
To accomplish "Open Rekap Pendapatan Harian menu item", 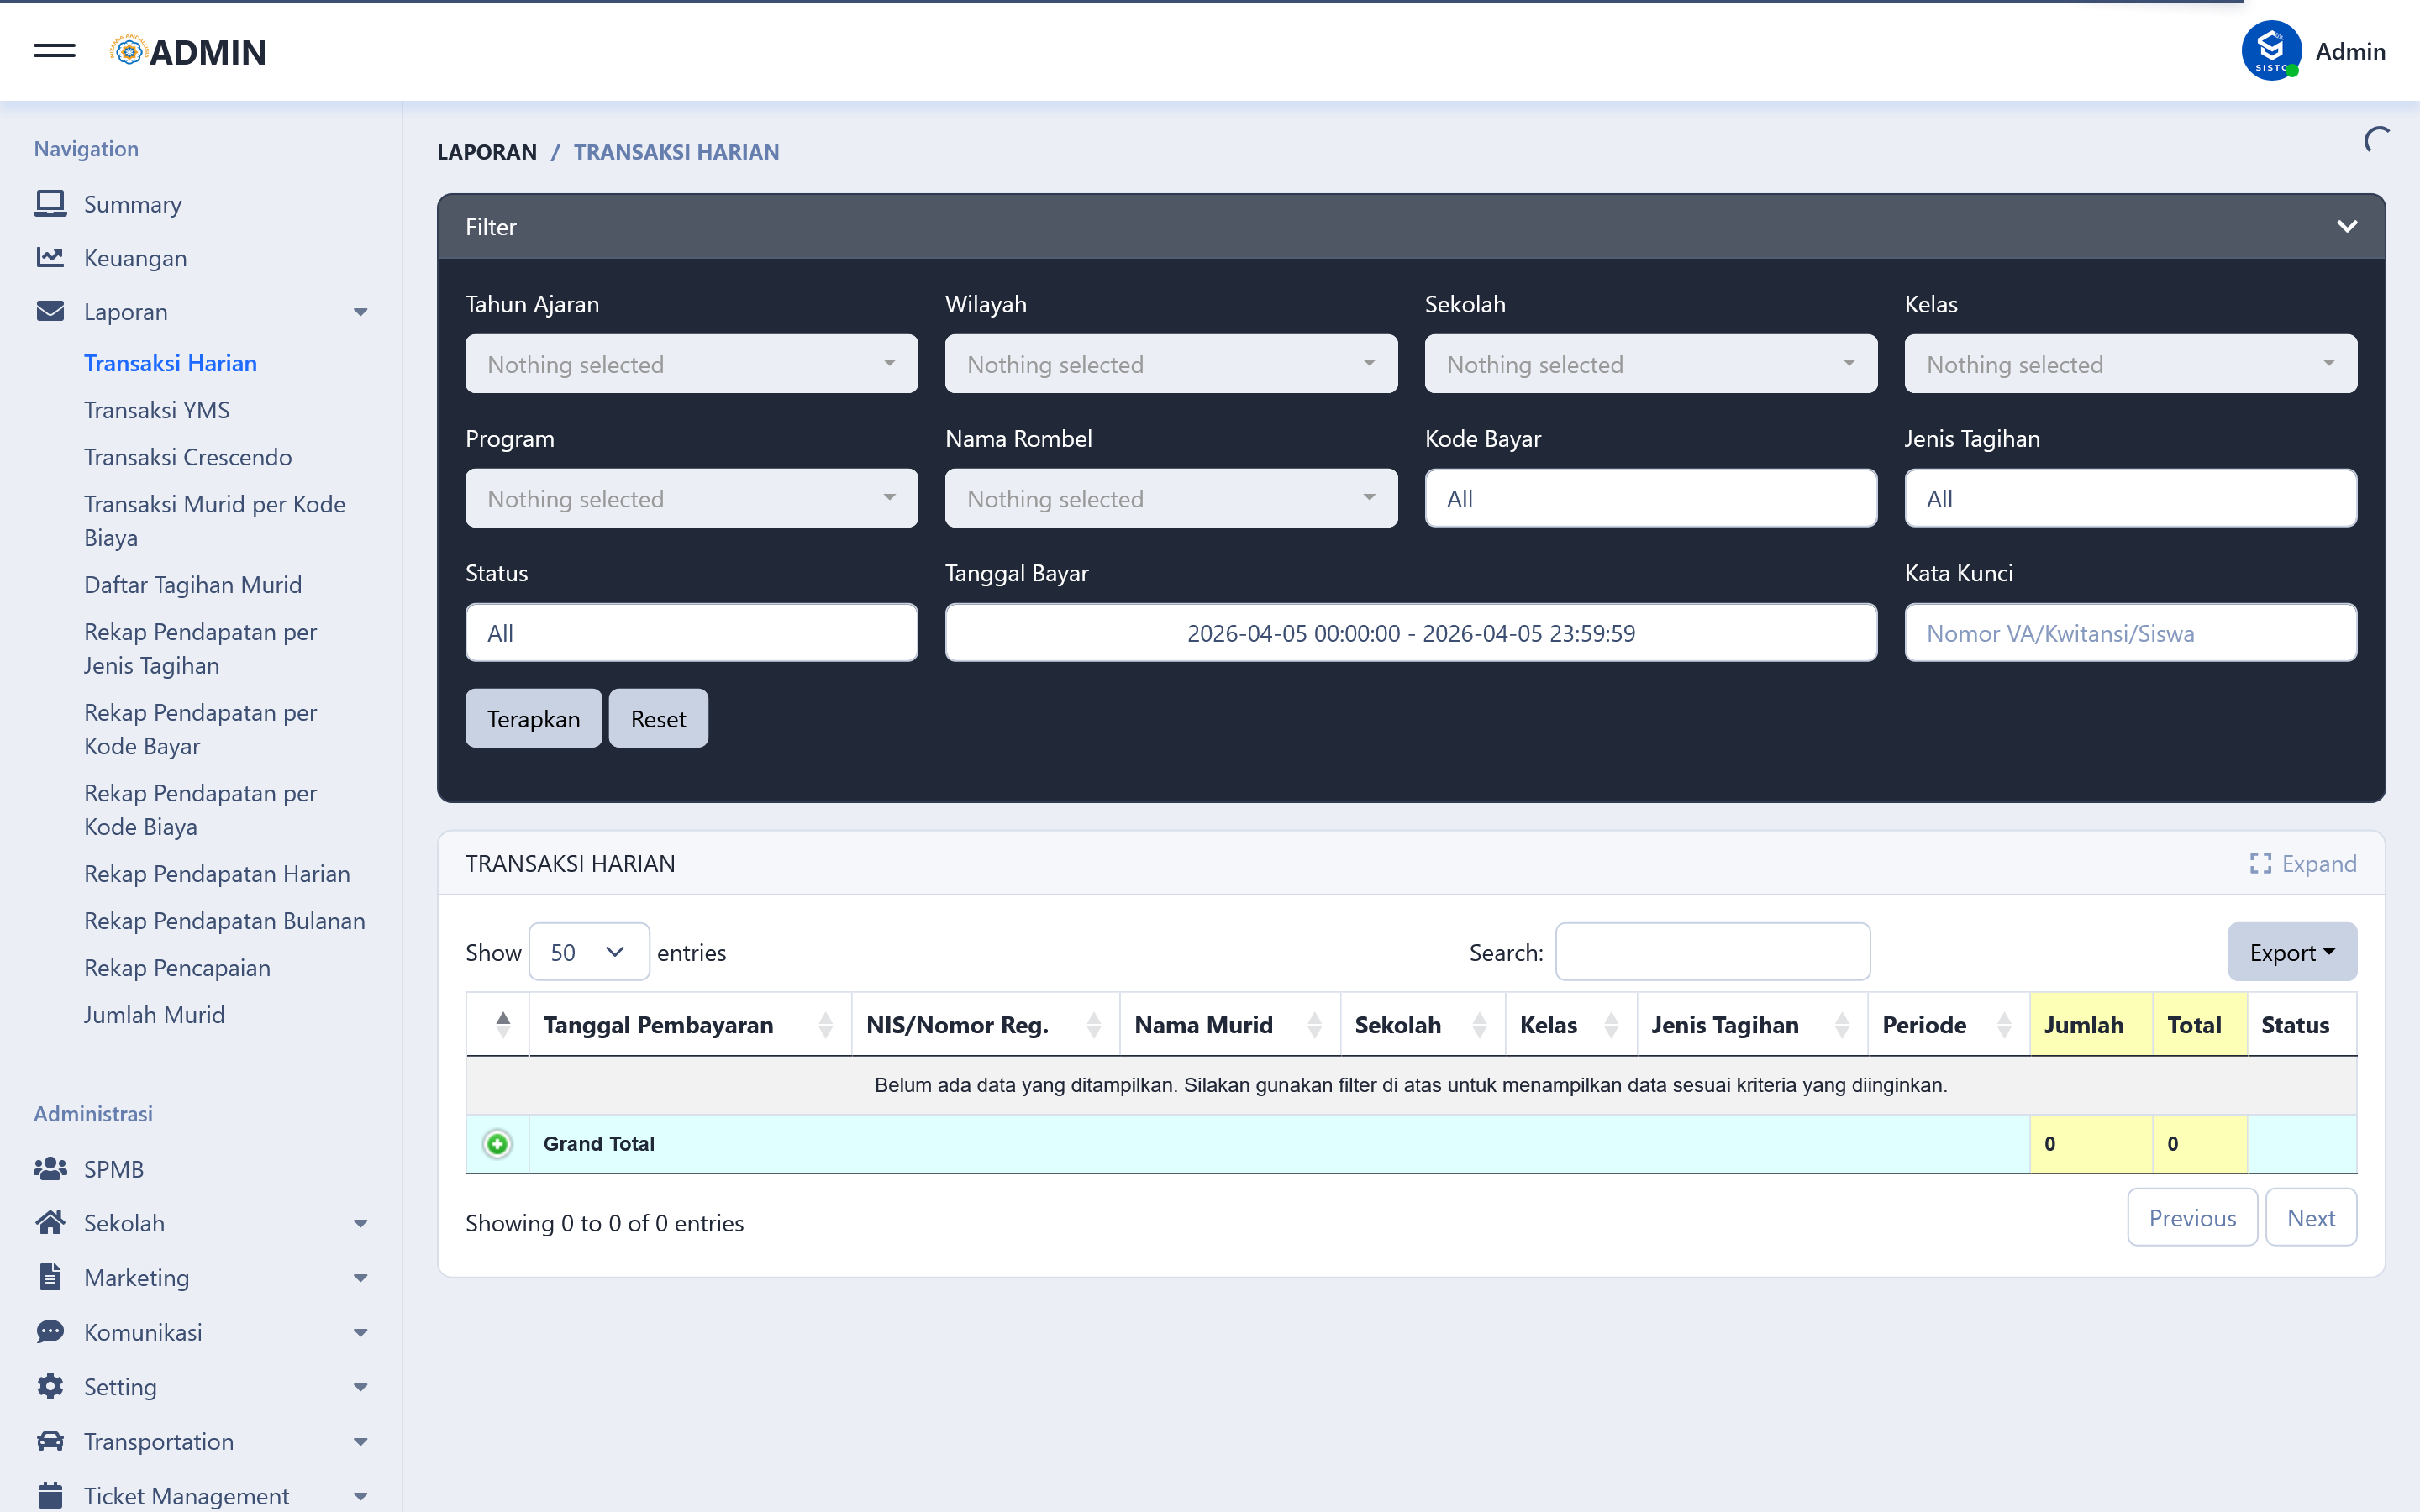I will point(217,873).
